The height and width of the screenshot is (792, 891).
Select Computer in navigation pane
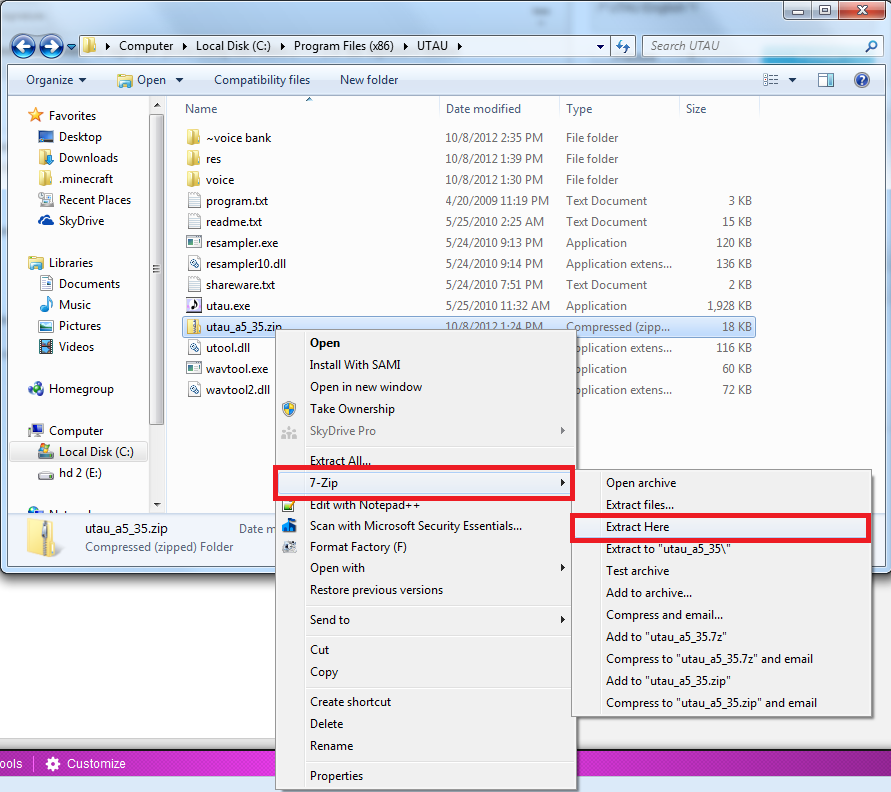pyautogui.click(x=65, y=431)
